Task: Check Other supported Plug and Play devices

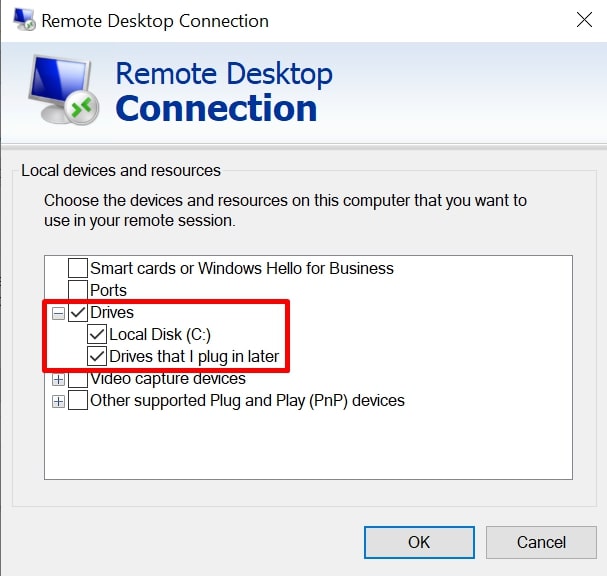Action: [78, 400]
